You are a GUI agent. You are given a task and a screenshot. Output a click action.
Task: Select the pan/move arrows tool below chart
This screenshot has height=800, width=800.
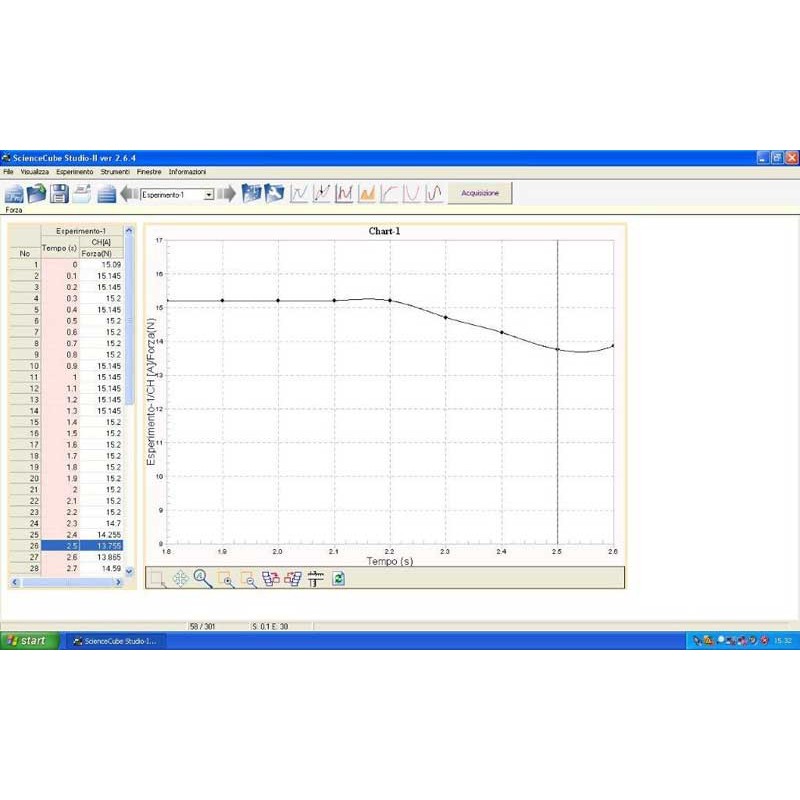tap(180, 578)
